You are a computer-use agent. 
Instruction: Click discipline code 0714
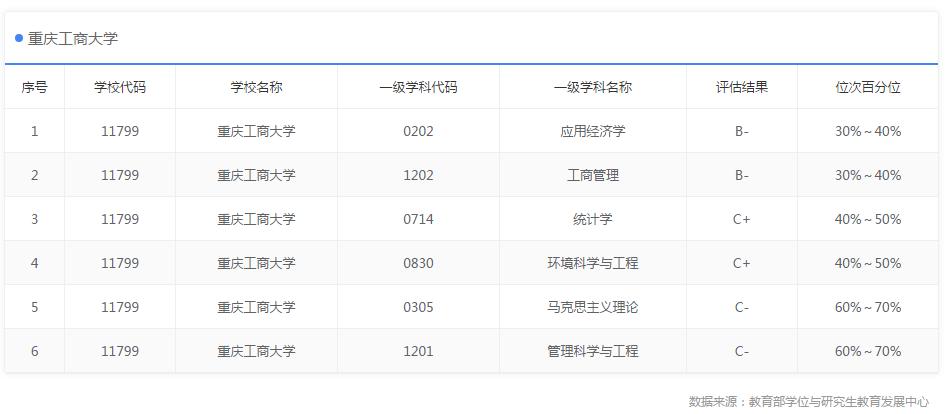tap(418, 219)
